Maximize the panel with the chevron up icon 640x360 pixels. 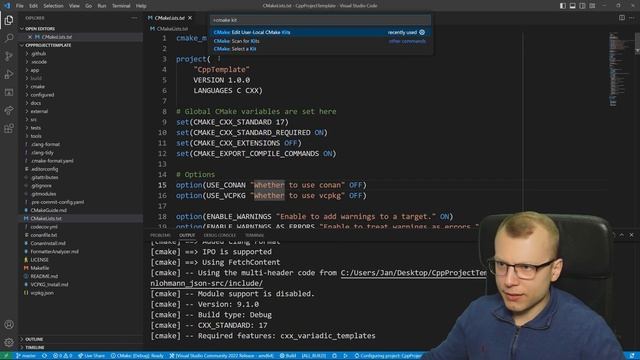pos(622,235)
